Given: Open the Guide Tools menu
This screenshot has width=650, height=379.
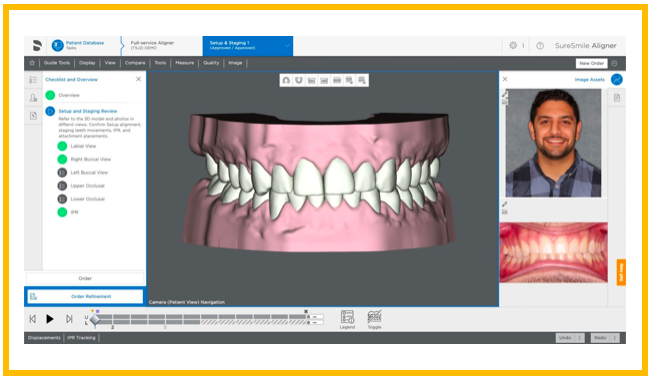Looking at the screenshot, I should [57, 63].
